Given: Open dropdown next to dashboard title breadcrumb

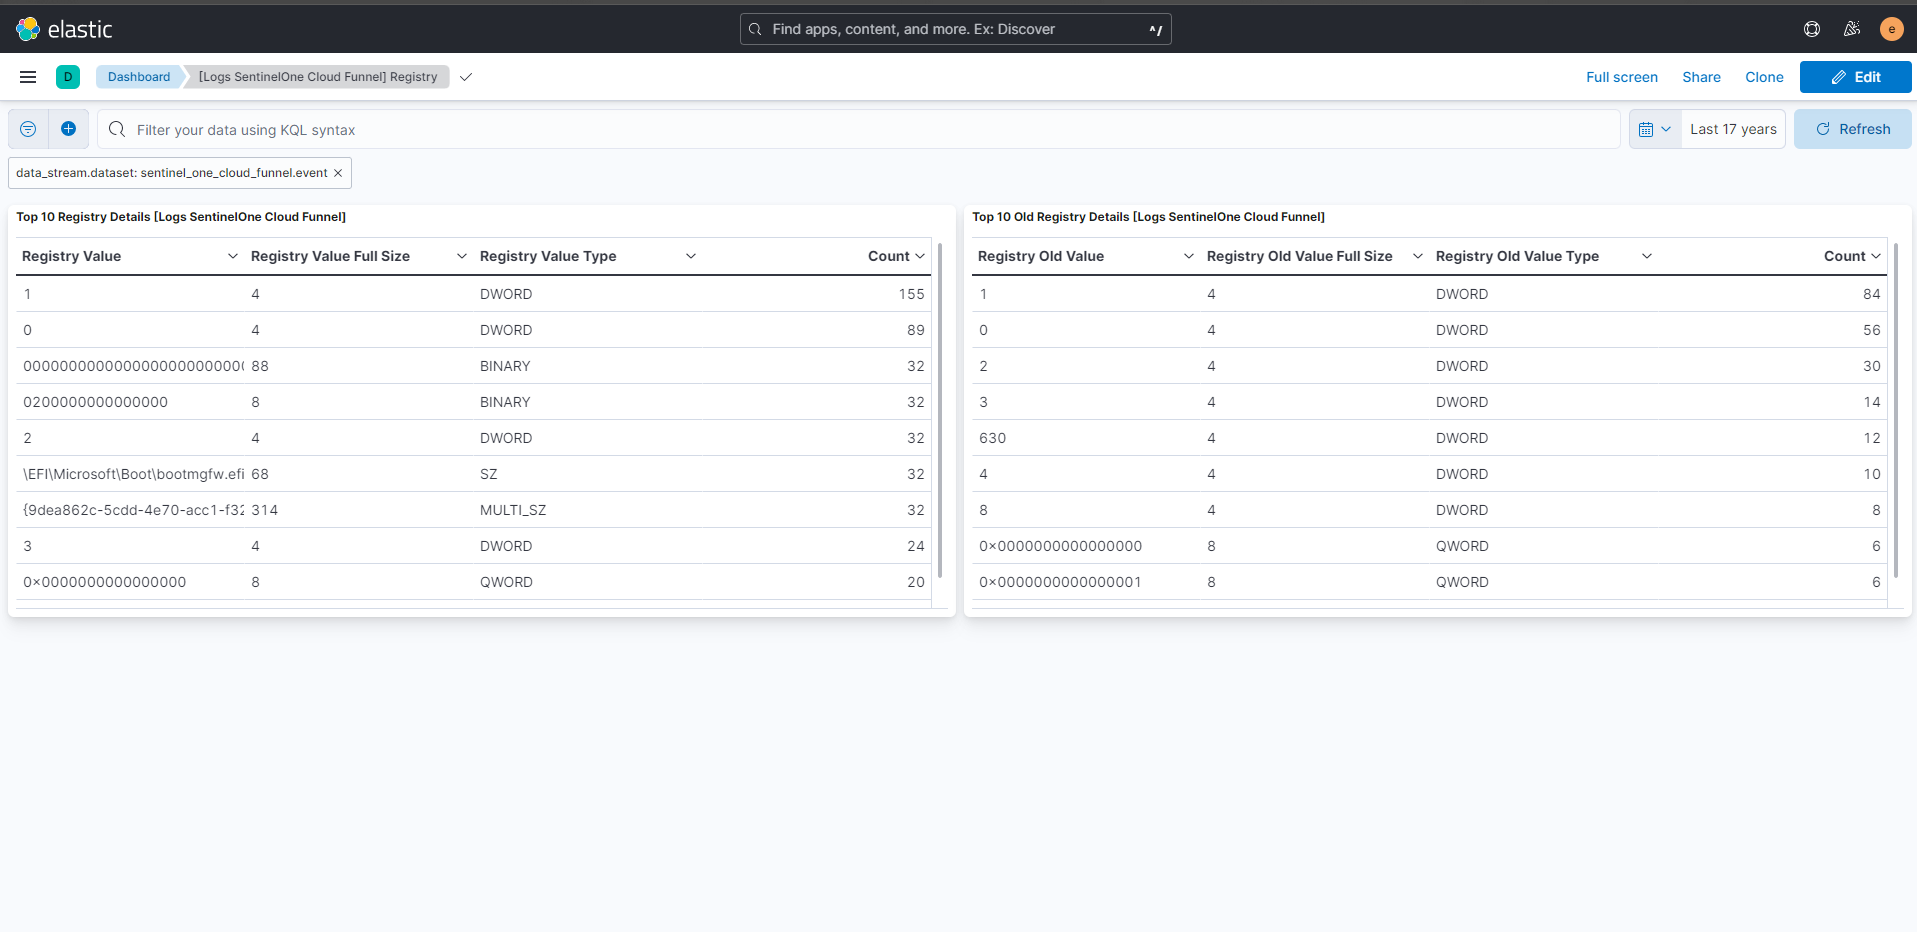Looking at the screenshot, I should pos(466,77).
